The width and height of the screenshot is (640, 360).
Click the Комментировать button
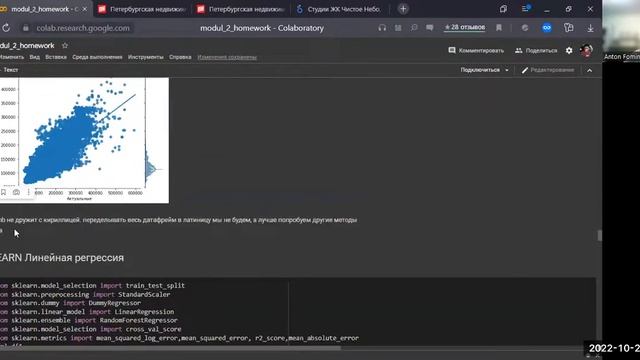[x=476, y=51]
